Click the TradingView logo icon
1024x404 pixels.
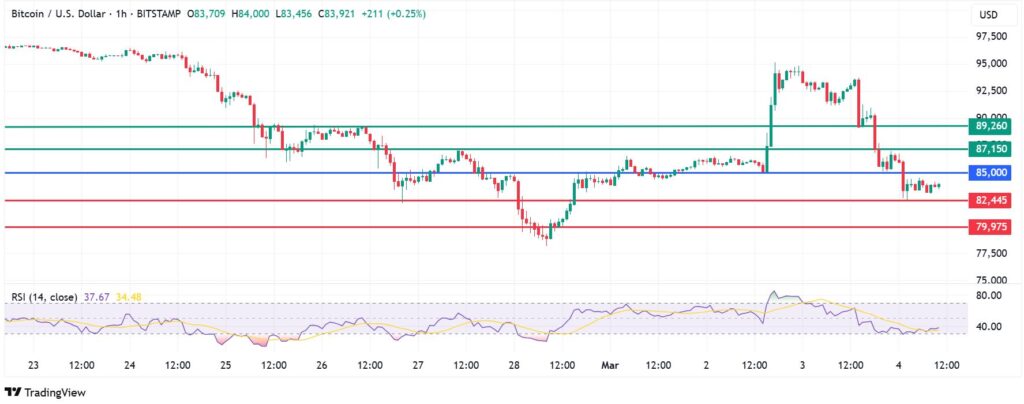tap(13, 391)
